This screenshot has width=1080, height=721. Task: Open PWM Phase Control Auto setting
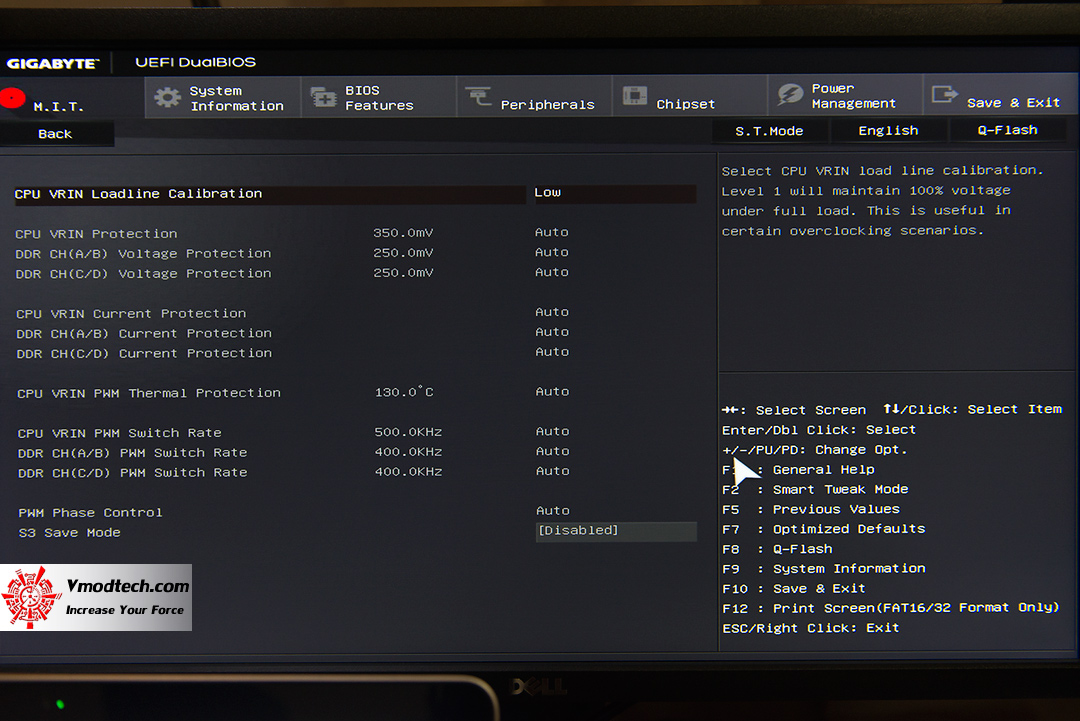tap(553, 511)
